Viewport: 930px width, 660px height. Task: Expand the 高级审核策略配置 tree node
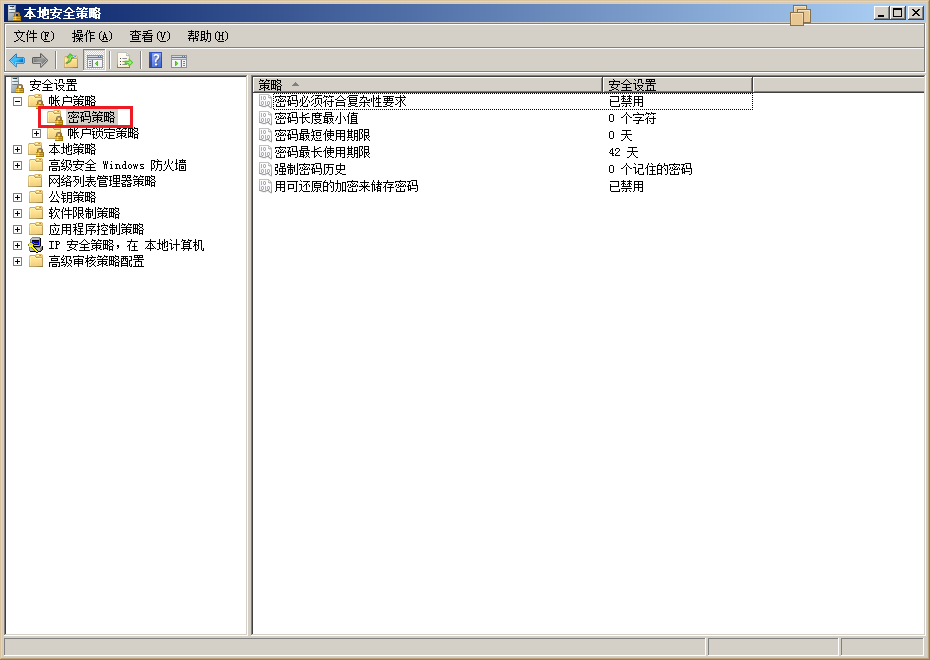pyautogui.click(x=18, y=262)
